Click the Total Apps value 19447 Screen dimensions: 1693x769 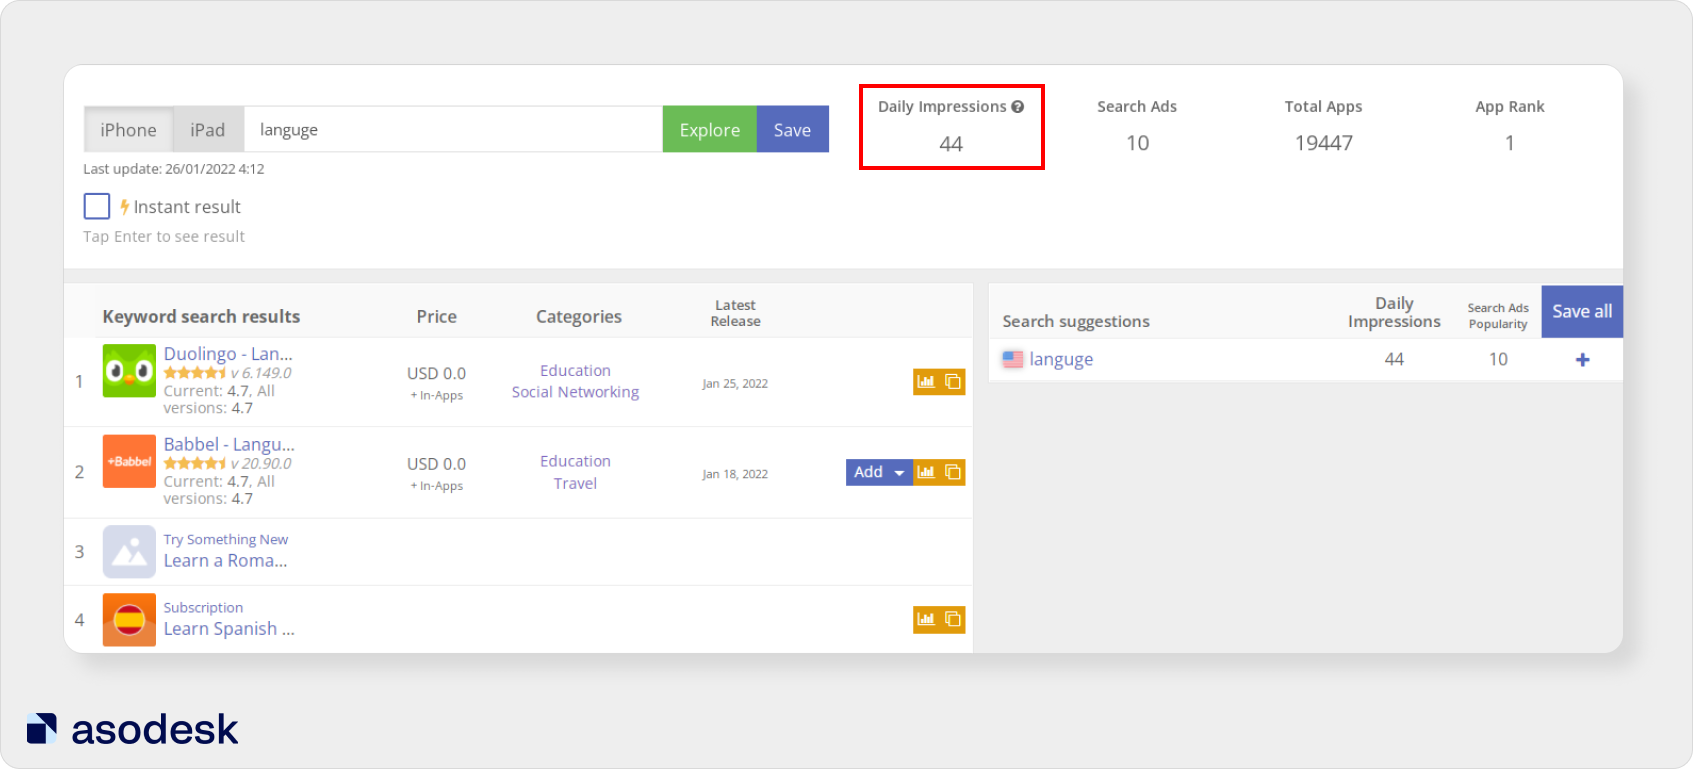pos(1323,143)
